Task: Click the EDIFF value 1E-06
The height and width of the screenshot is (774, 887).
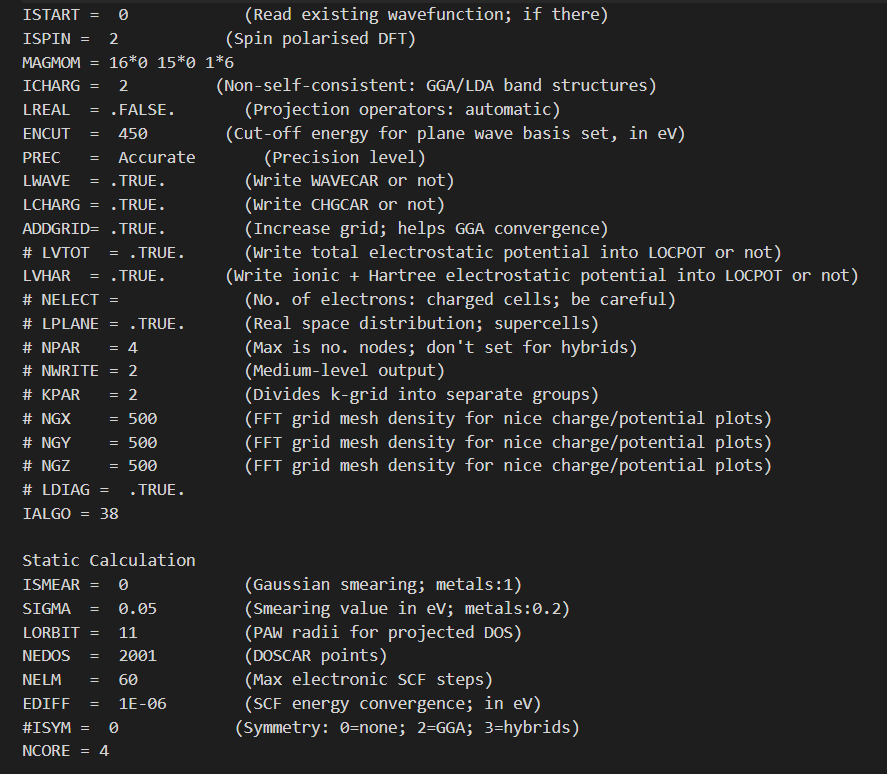Action: (x=142, y=703)
